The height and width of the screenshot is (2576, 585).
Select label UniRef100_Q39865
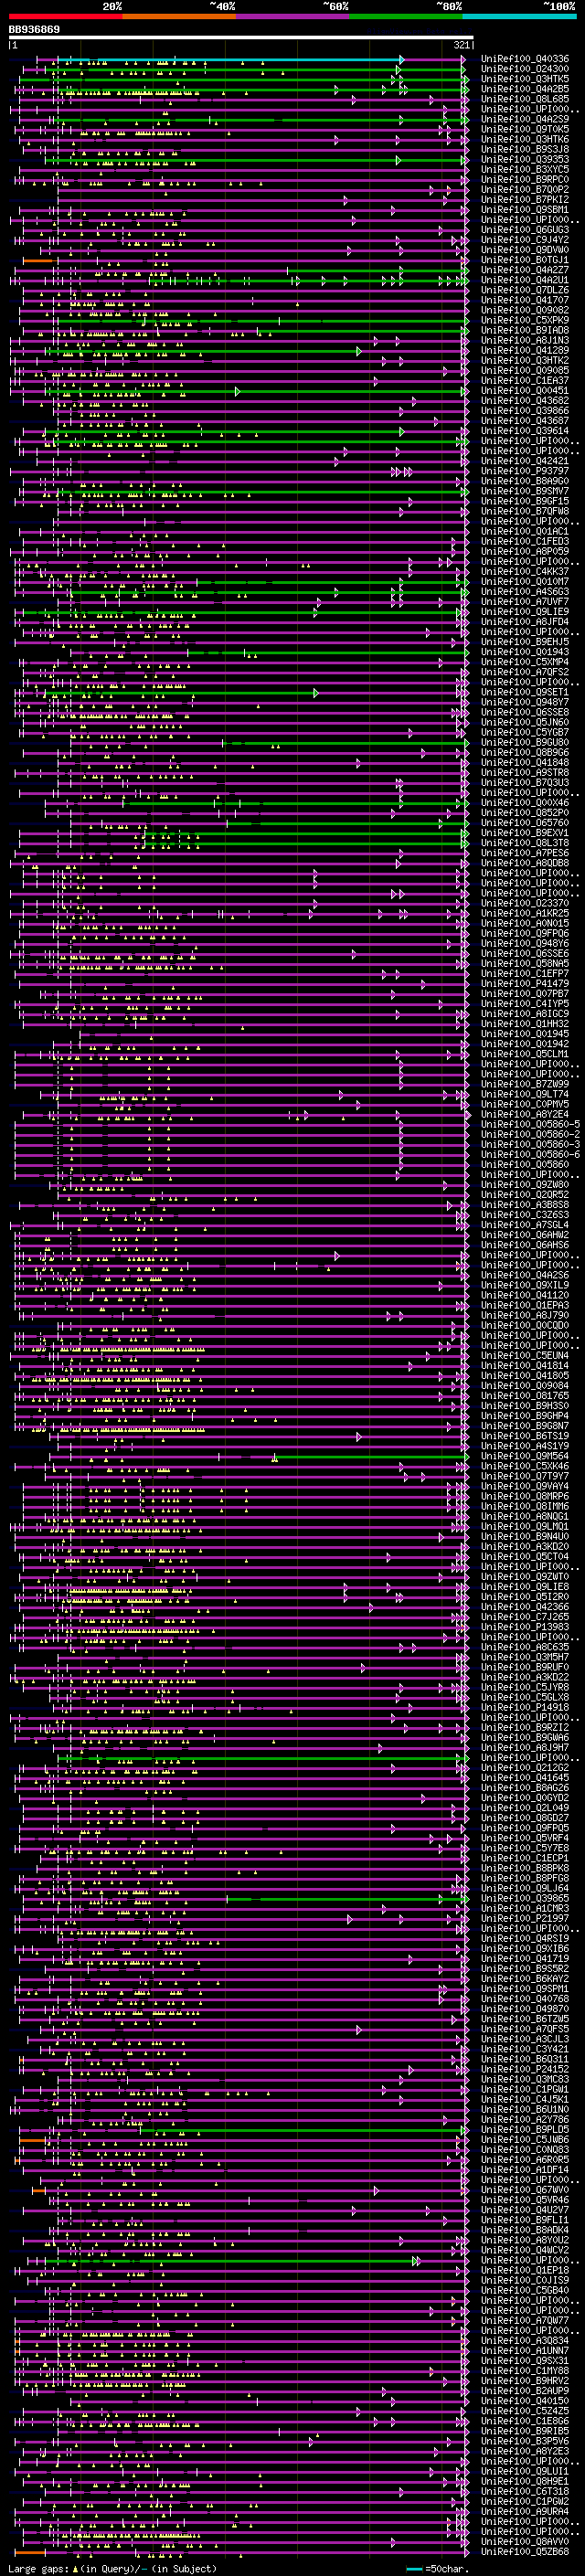click(524, 1898)
